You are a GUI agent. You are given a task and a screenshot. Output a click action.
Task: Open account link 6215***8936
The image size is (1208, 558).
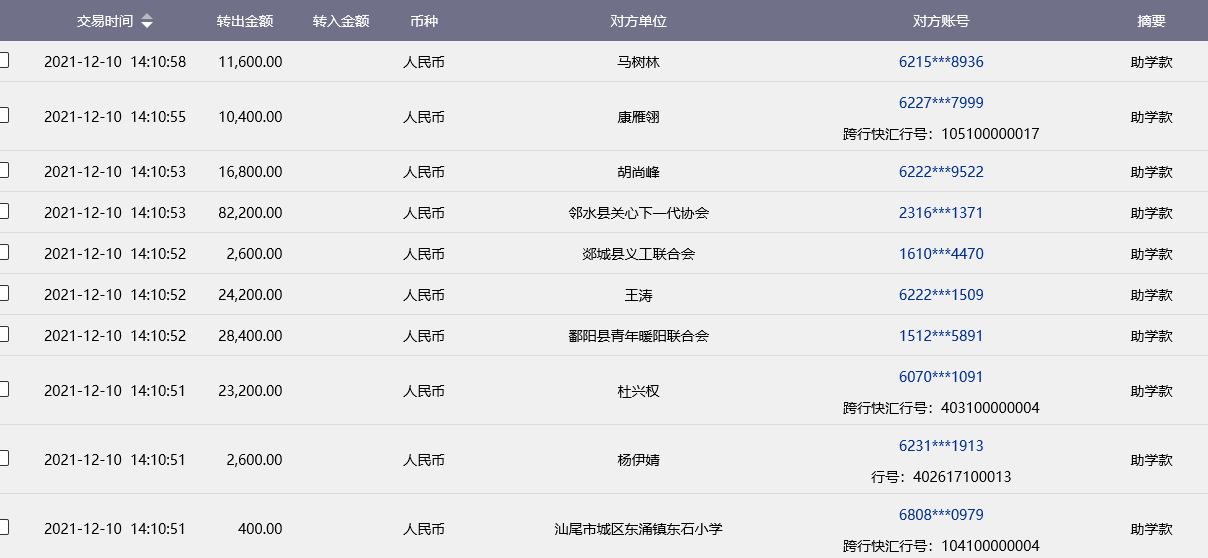(940, 62)
